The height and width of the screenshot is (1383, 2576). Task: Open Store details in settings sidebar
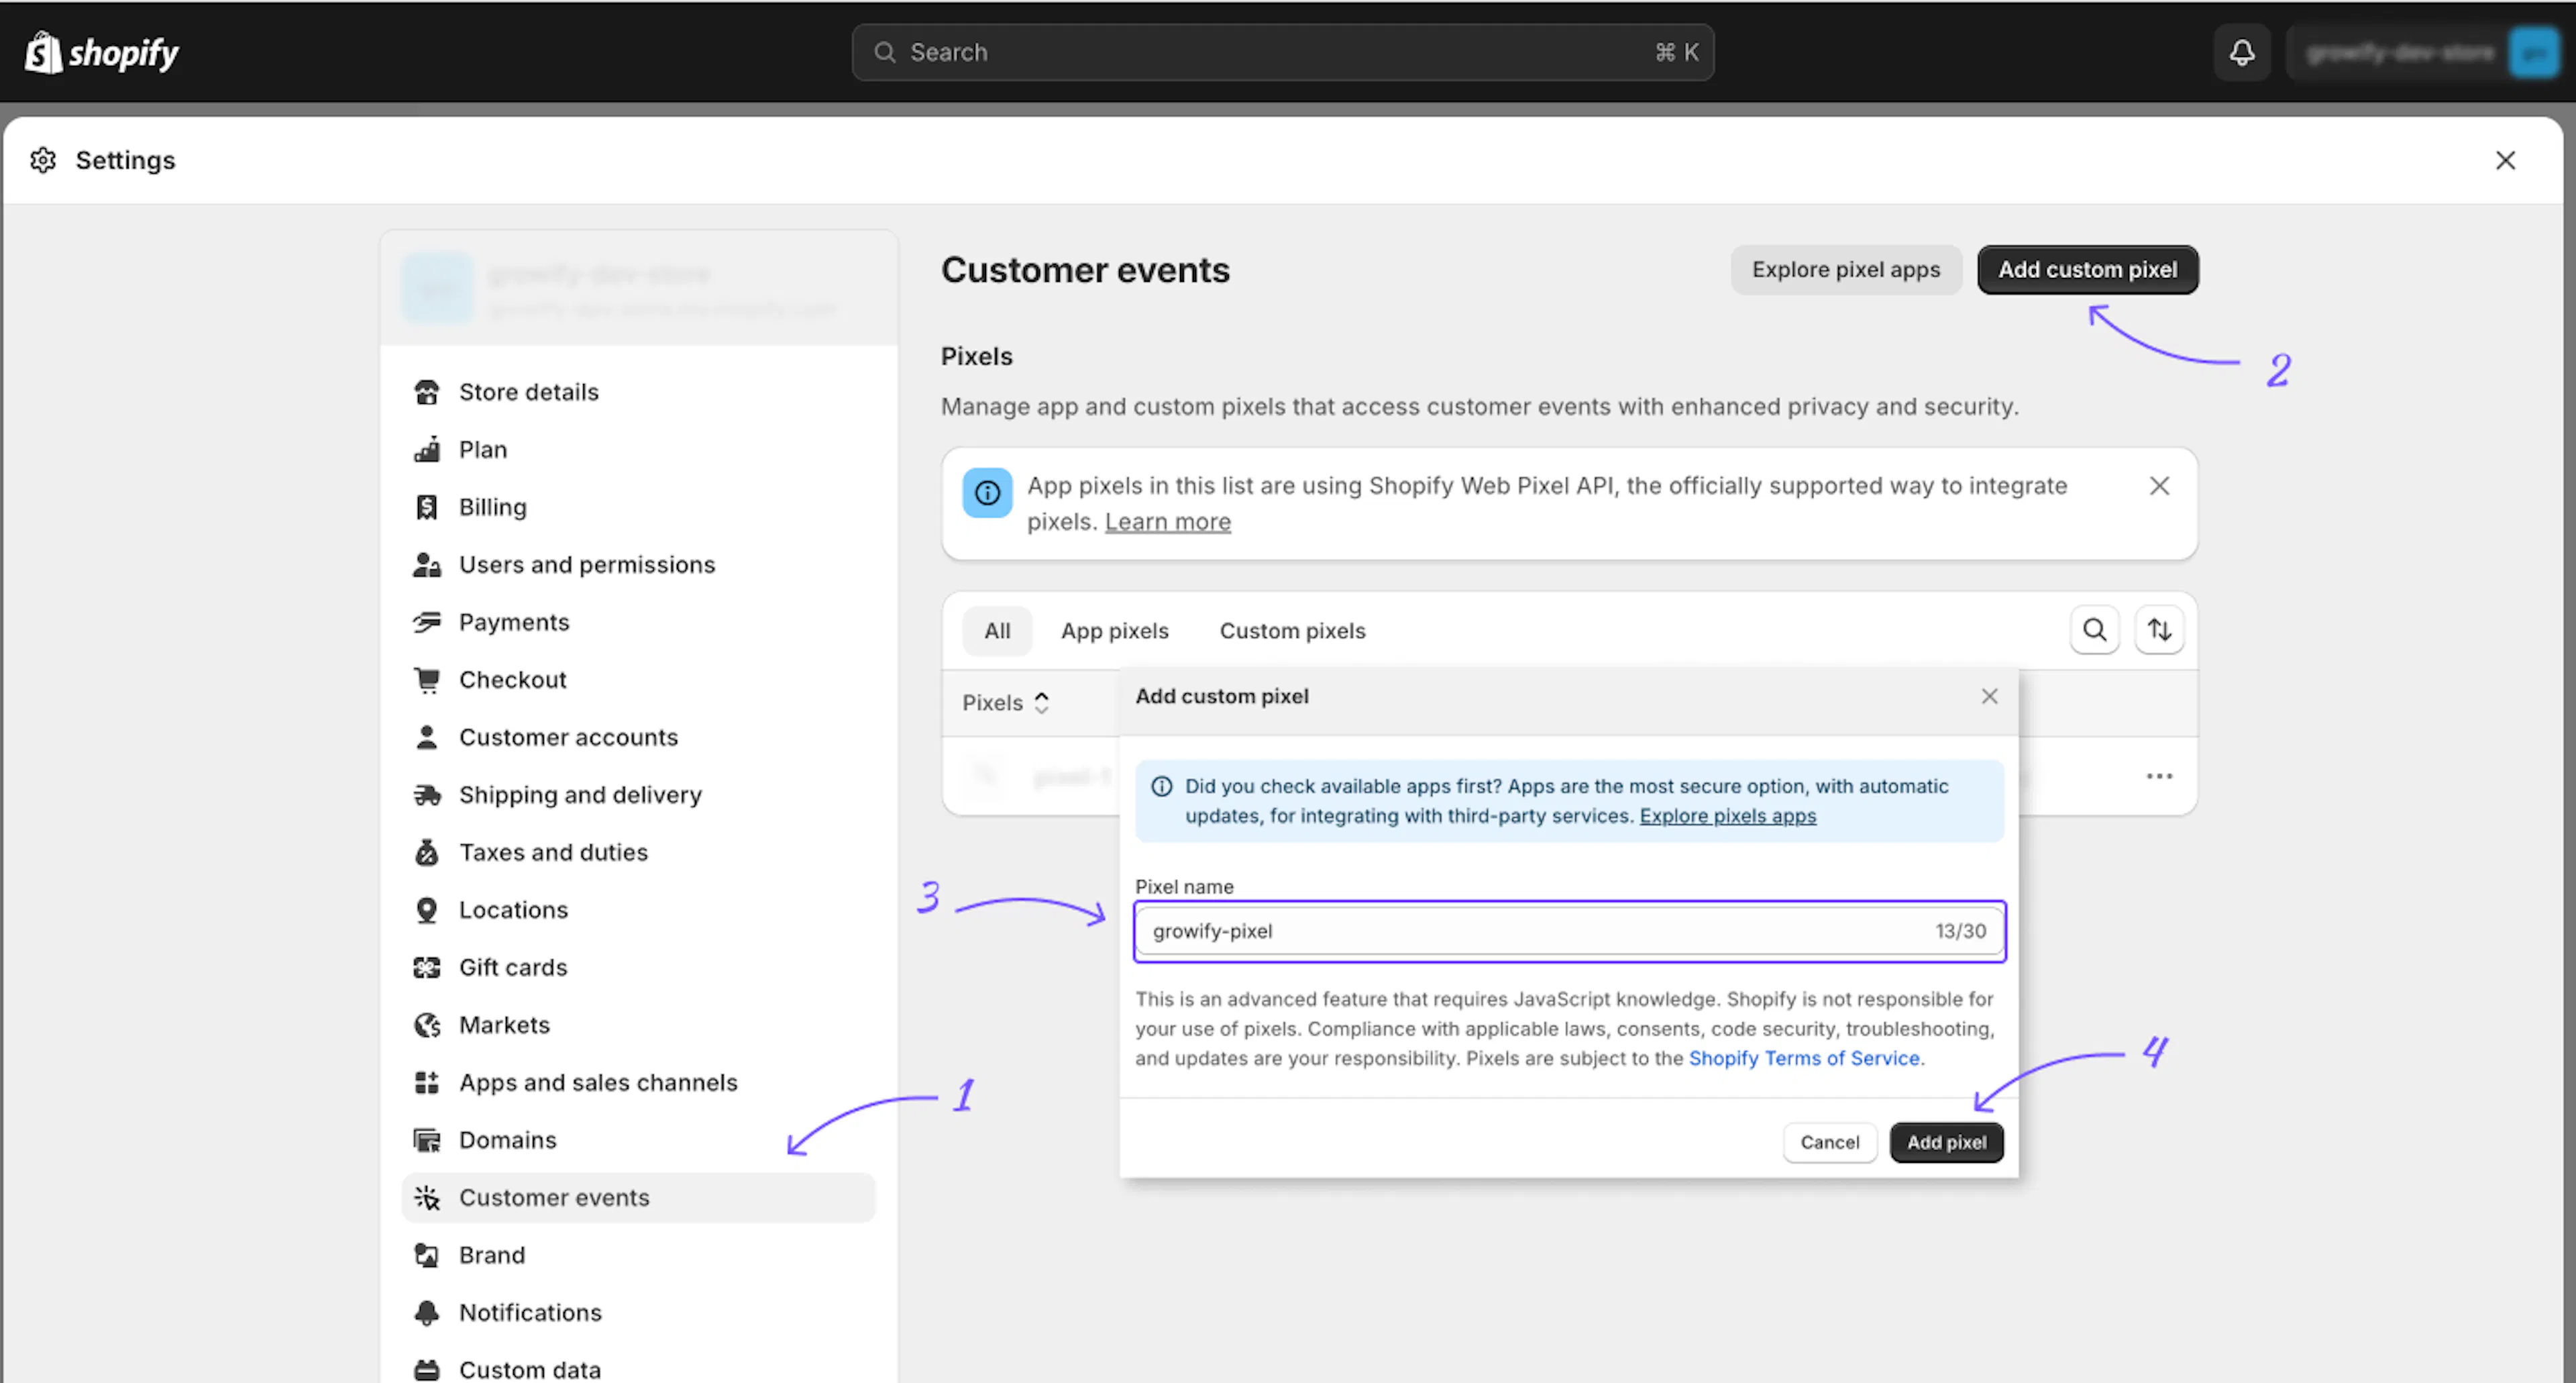(x=528, y=392)
